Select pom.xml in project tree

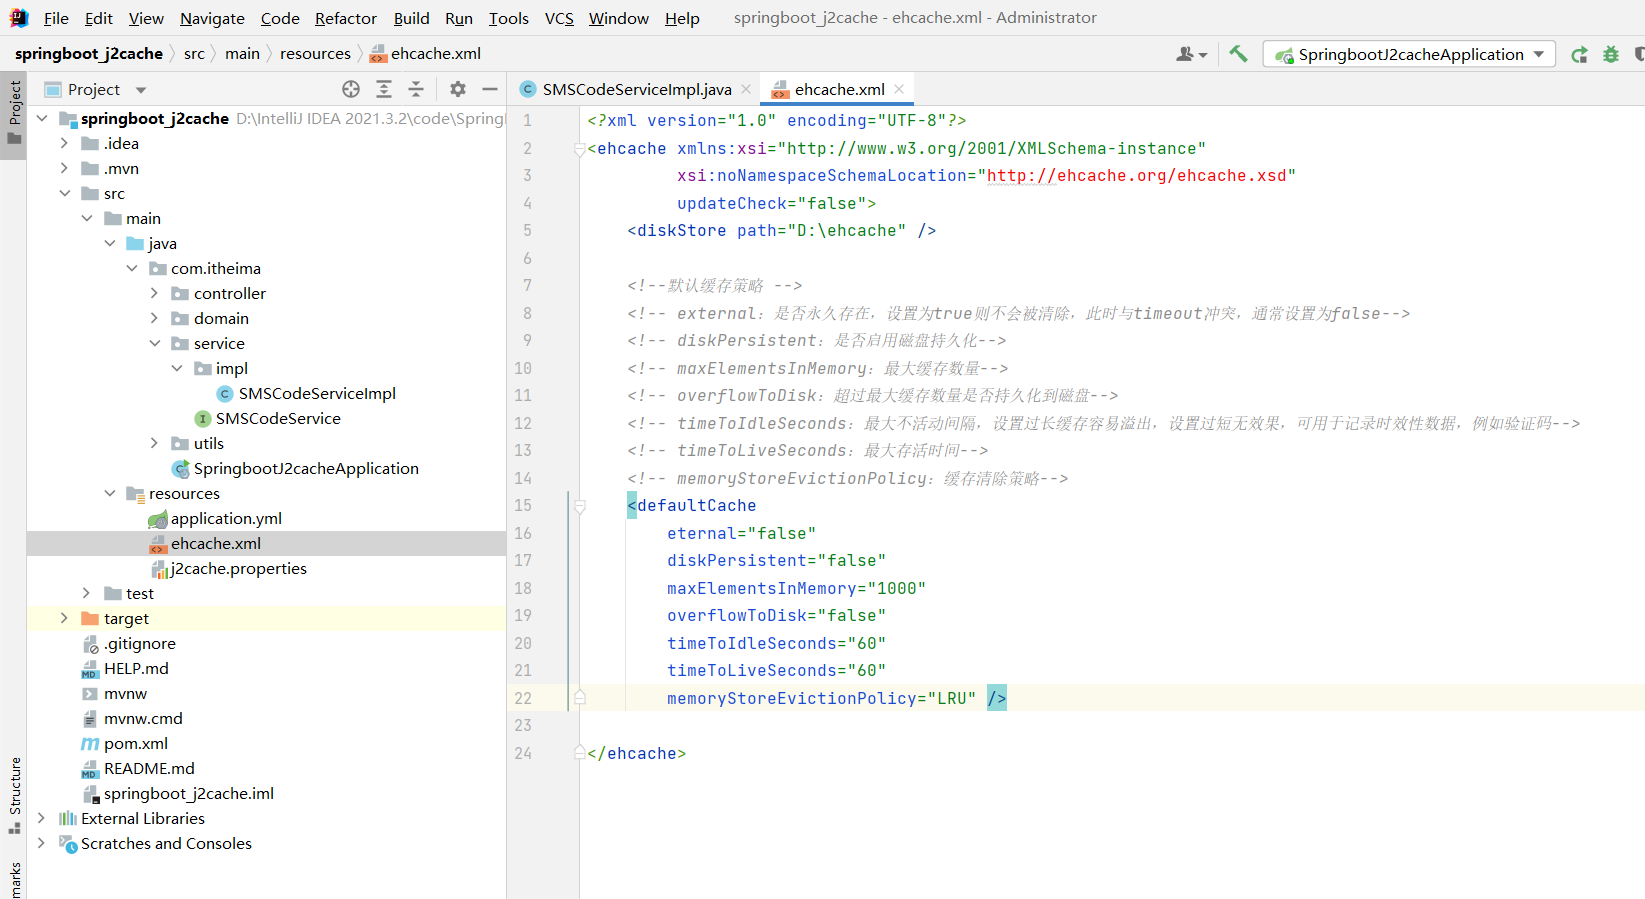(136, 743)
